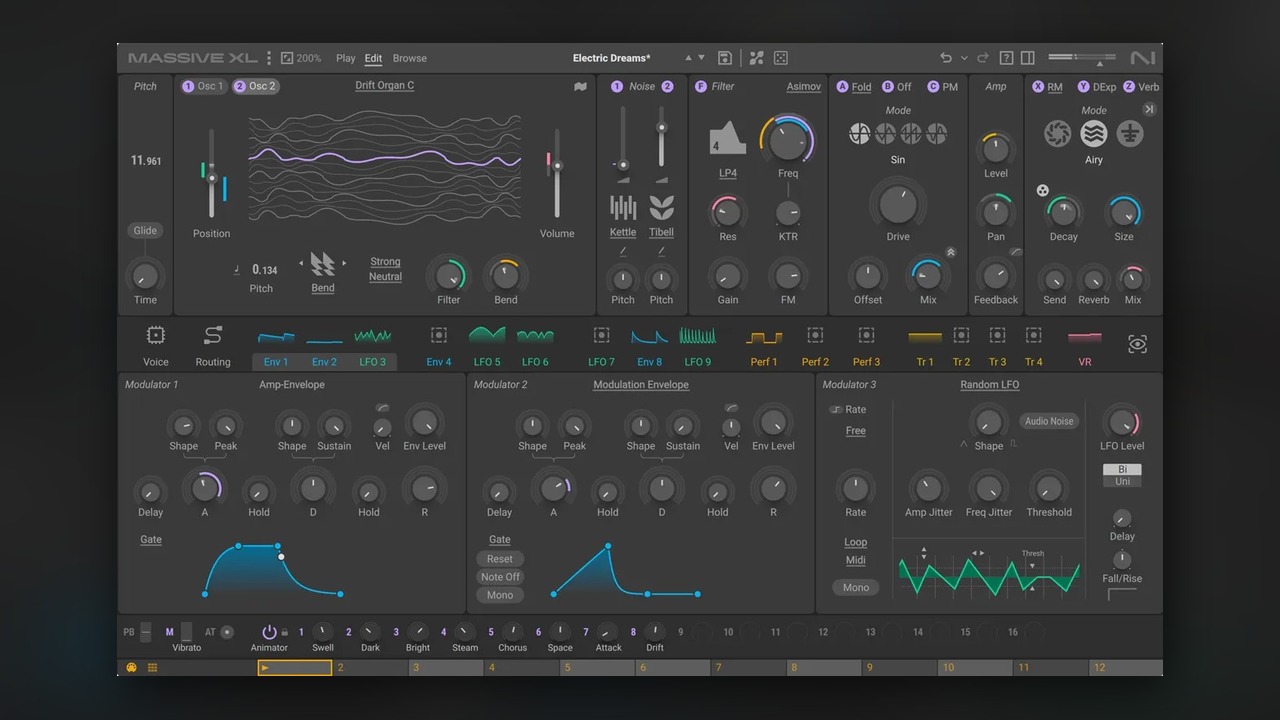The height and width of the screenshot is (720, 1280).
Task: Toggle the modulation visibility eye icon
Action: (x=1137, y=344)
